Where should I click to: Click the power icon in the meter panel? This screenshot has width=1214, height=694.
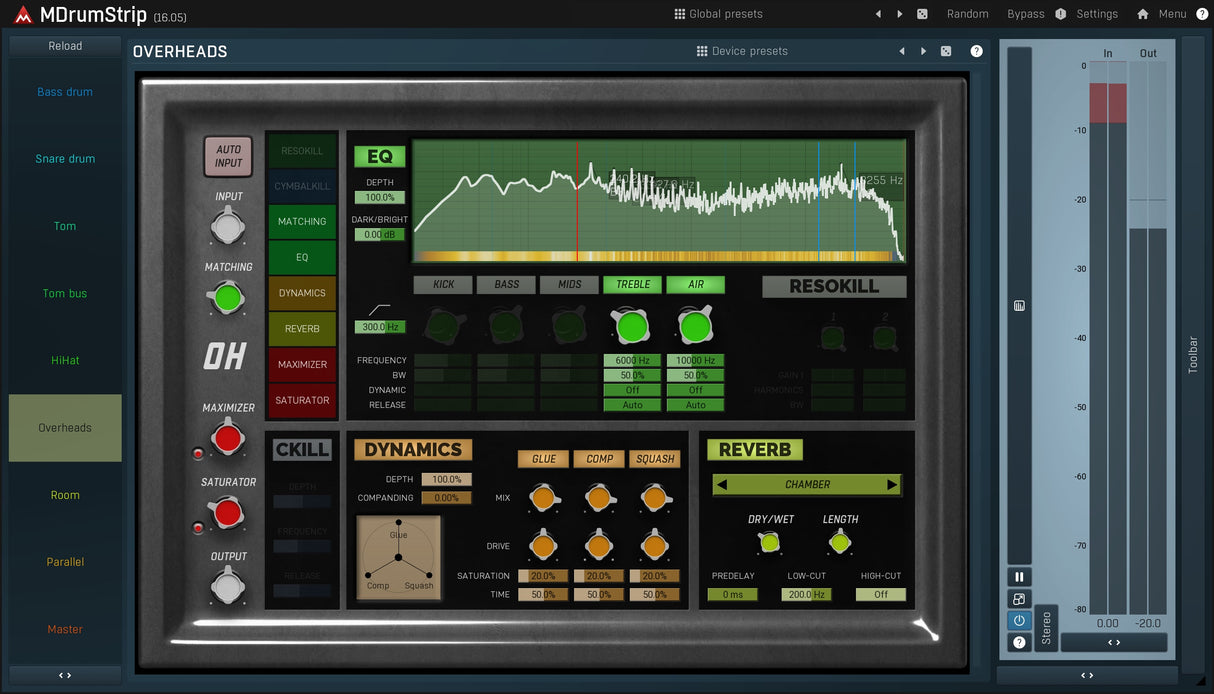pos(1019,620)
